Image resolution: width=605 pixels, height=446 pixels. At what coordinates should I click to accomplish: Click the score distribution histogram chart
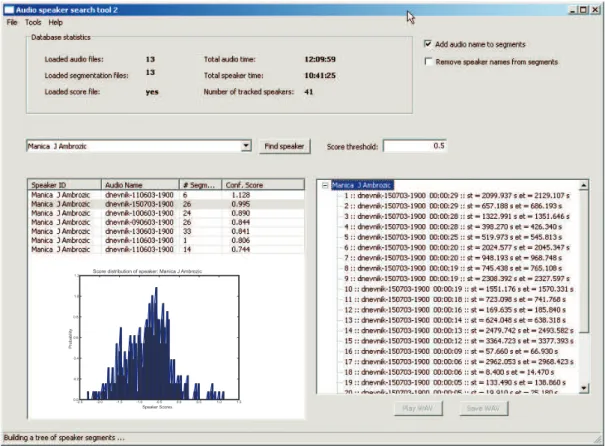pos(157,338)
